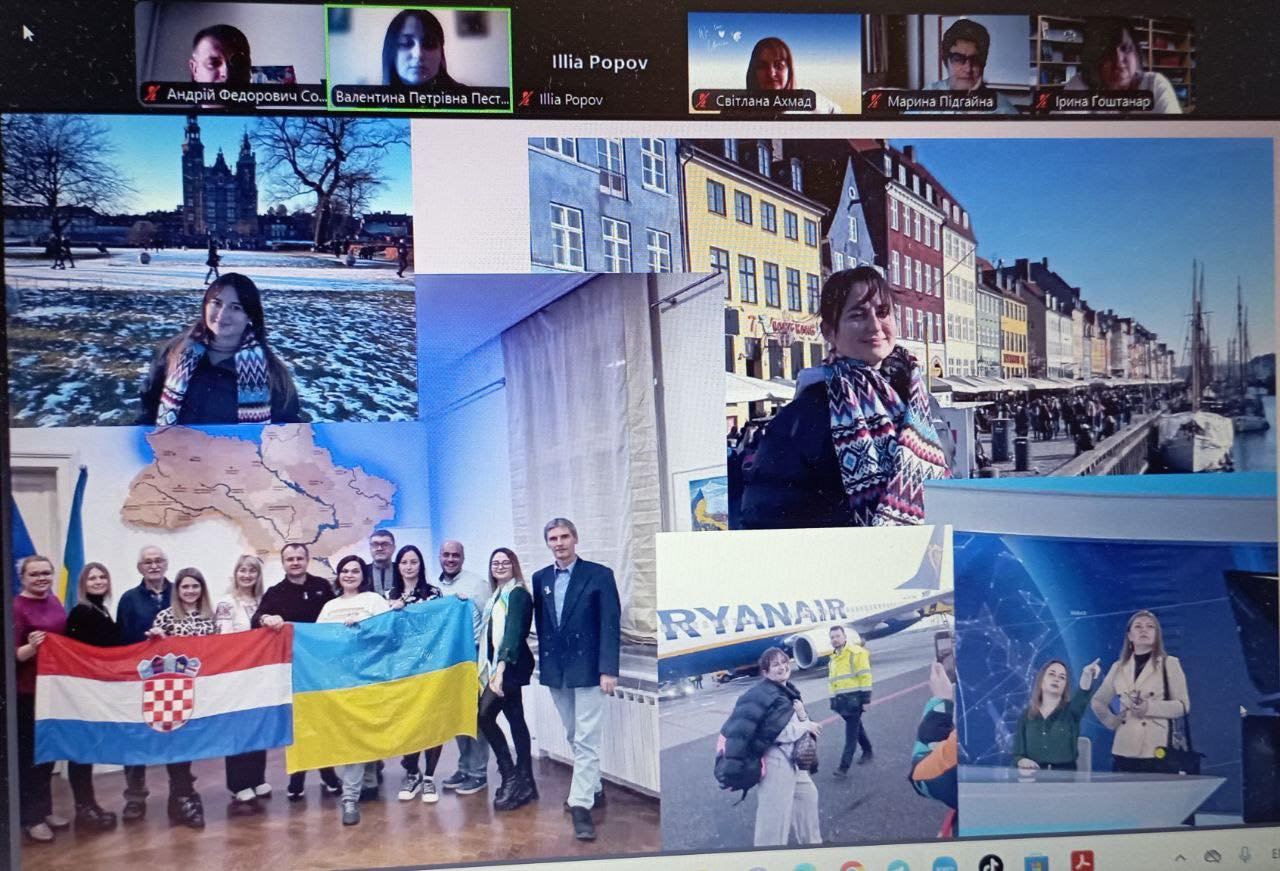This screenshot has height=871, width=1280.
Task: Click the OneDrive cloud tray icon
Action: [x=1212, y=856]
